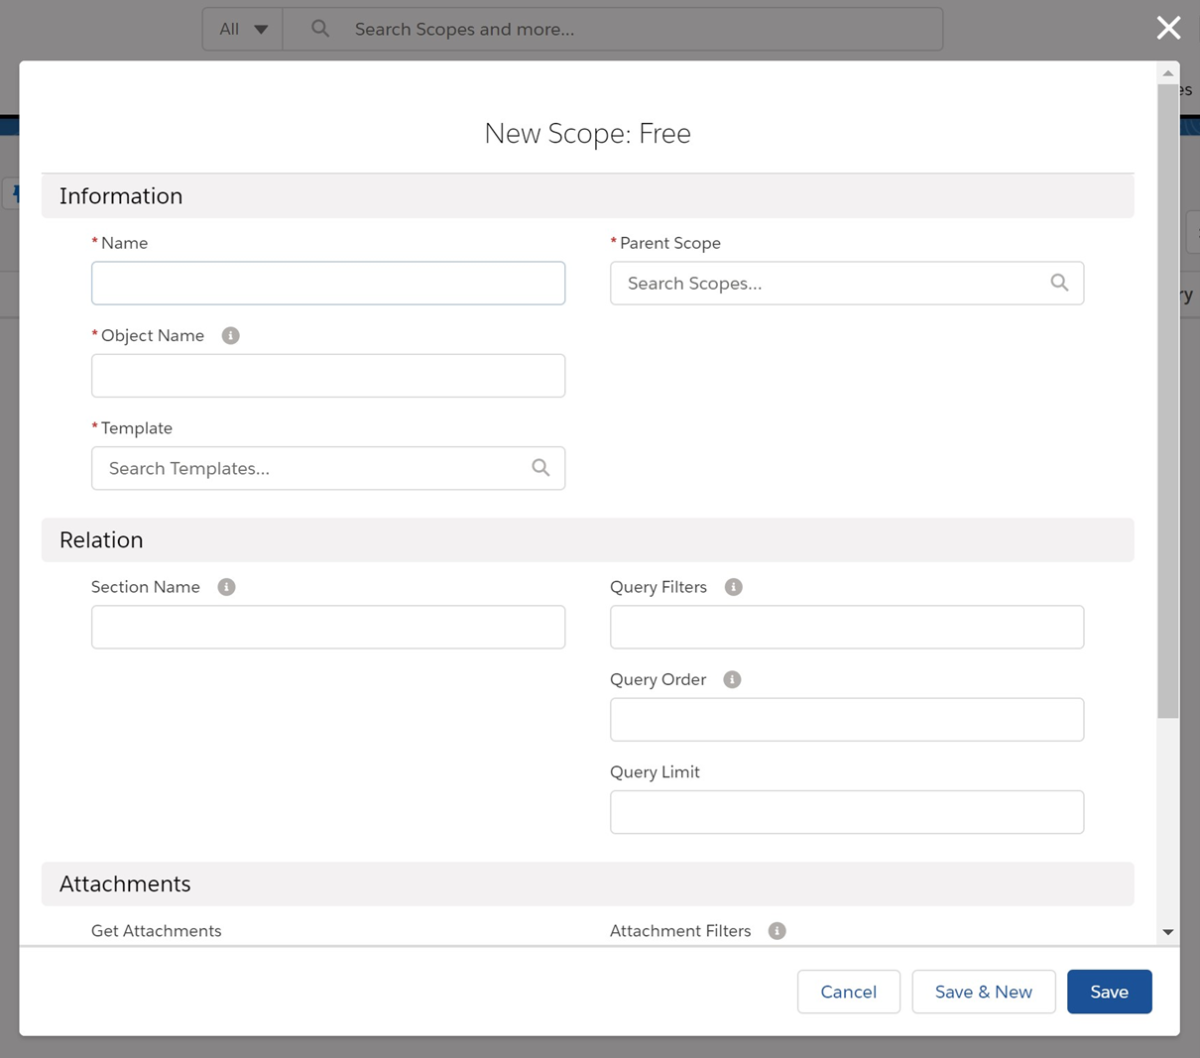Click the Attachment Filters info icon
This screenshot has height=1058, width=1200.
(x=777, y=930)
